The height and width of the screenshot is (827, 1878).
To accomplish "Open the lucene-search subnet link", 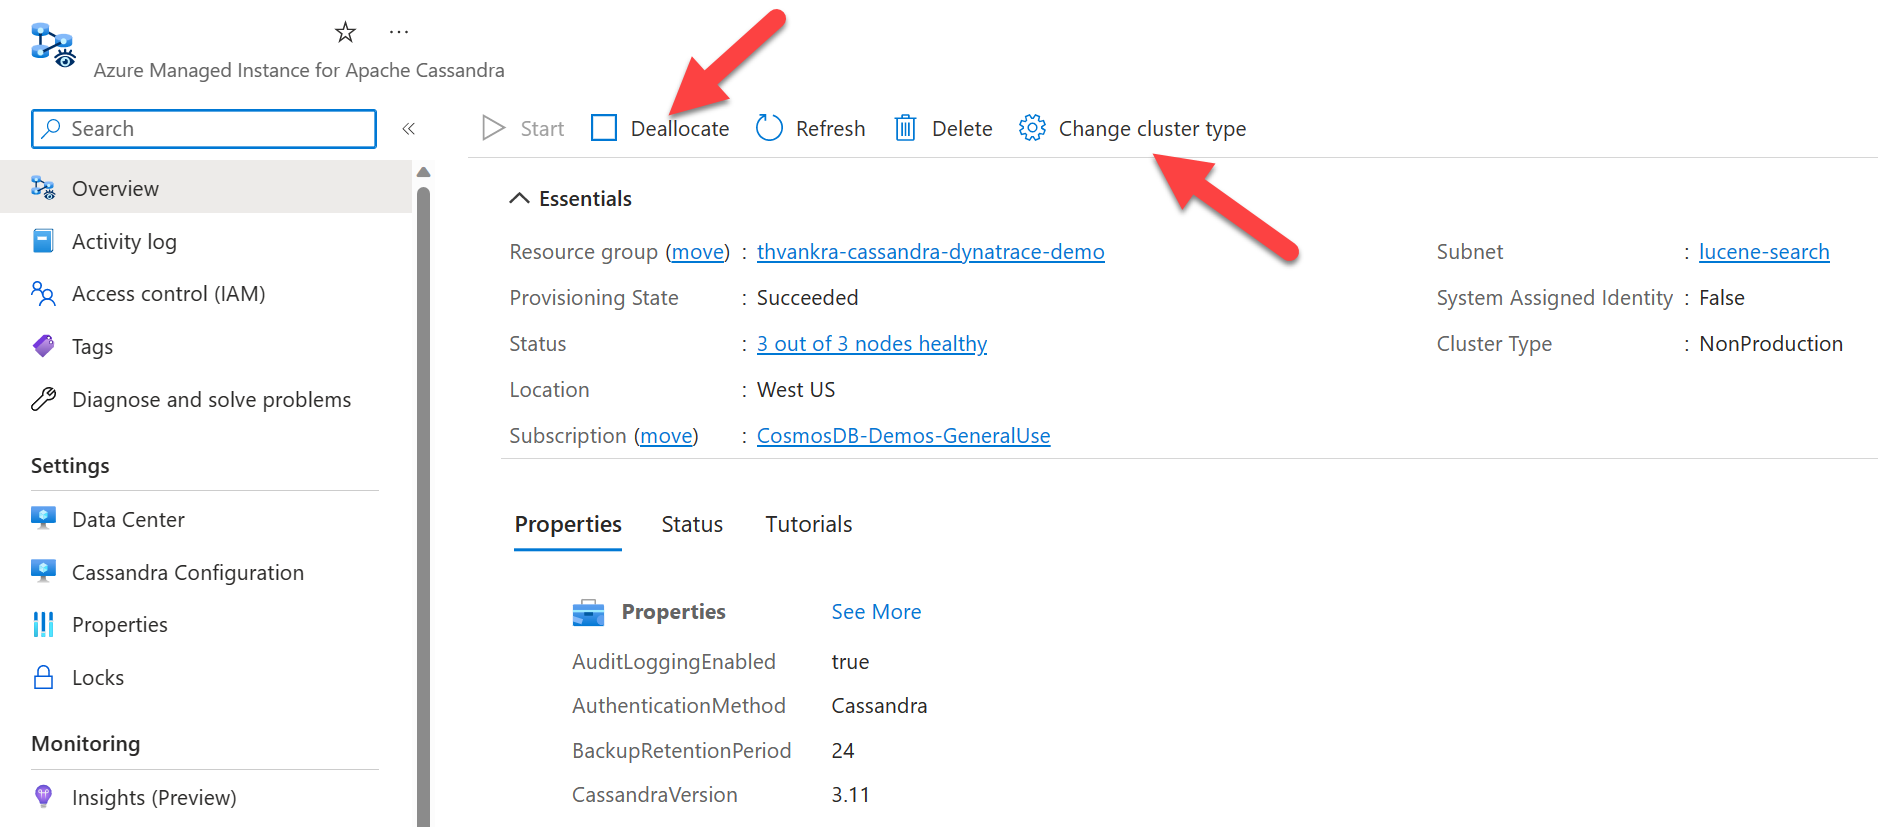I will pos(1764,251).
